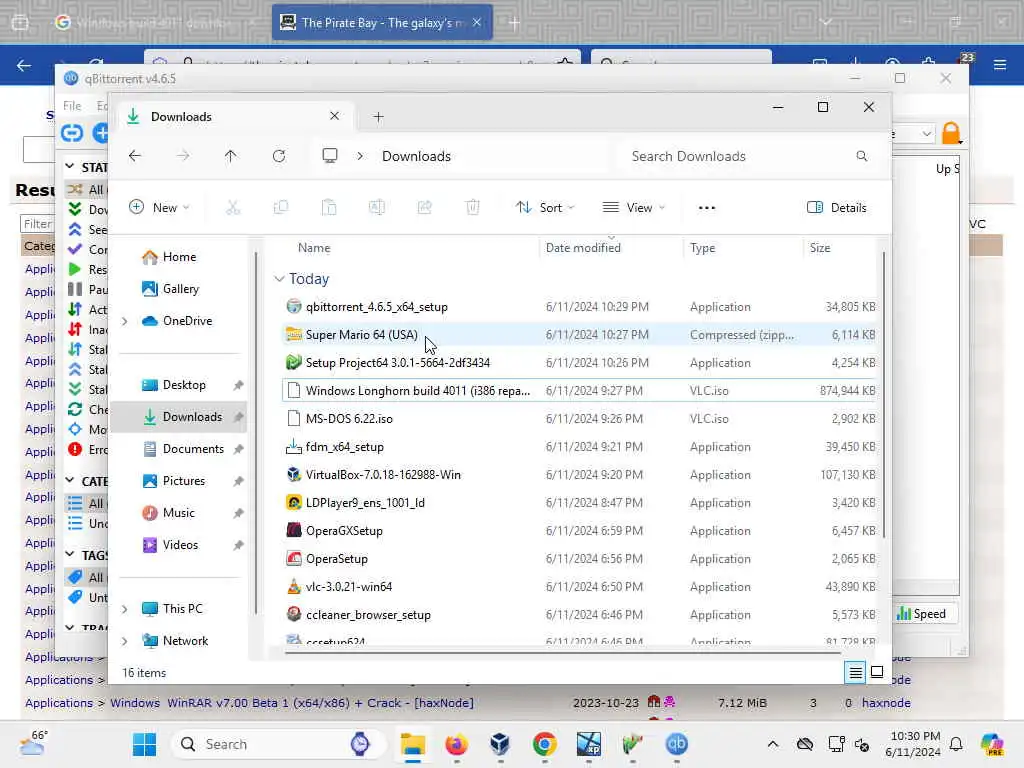1024x768 pixels.
Task: Expand the OneDrive tree node
Action: pos(125,321)
